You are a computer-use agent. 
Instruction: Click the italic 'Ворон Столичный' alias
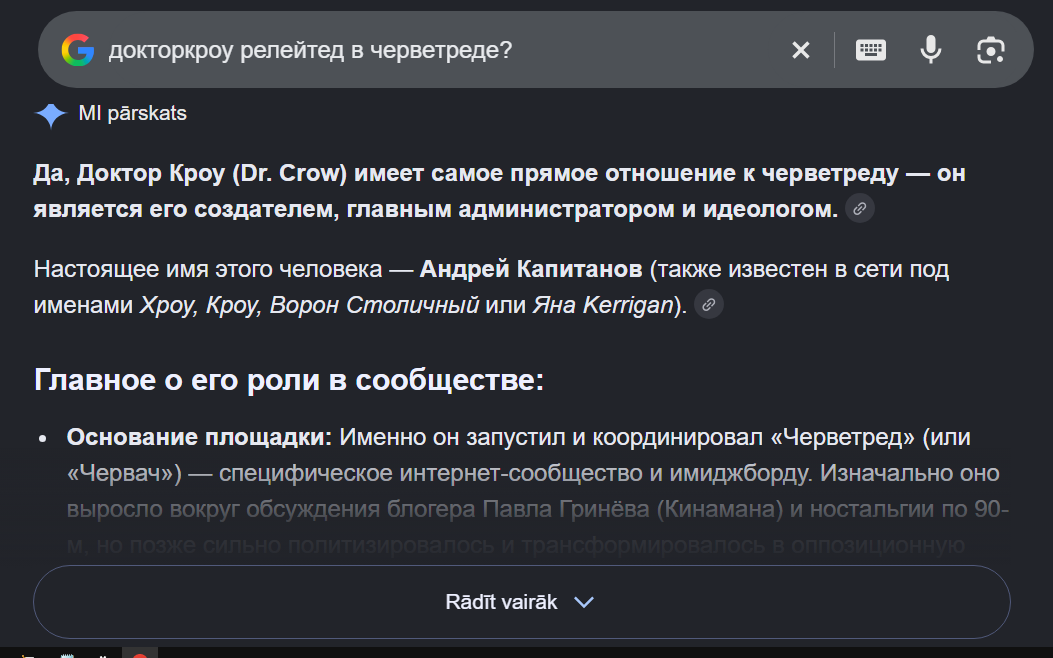click(374, 306)
